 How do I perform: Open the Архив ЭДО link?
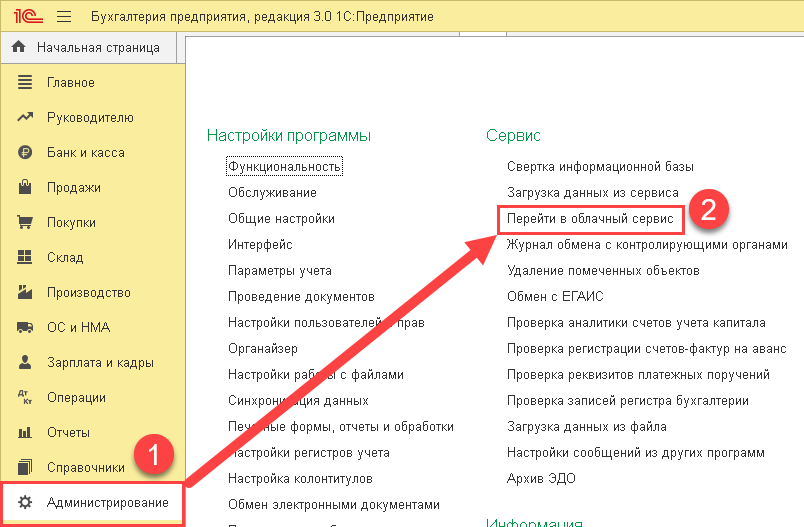tap(541, 479)
